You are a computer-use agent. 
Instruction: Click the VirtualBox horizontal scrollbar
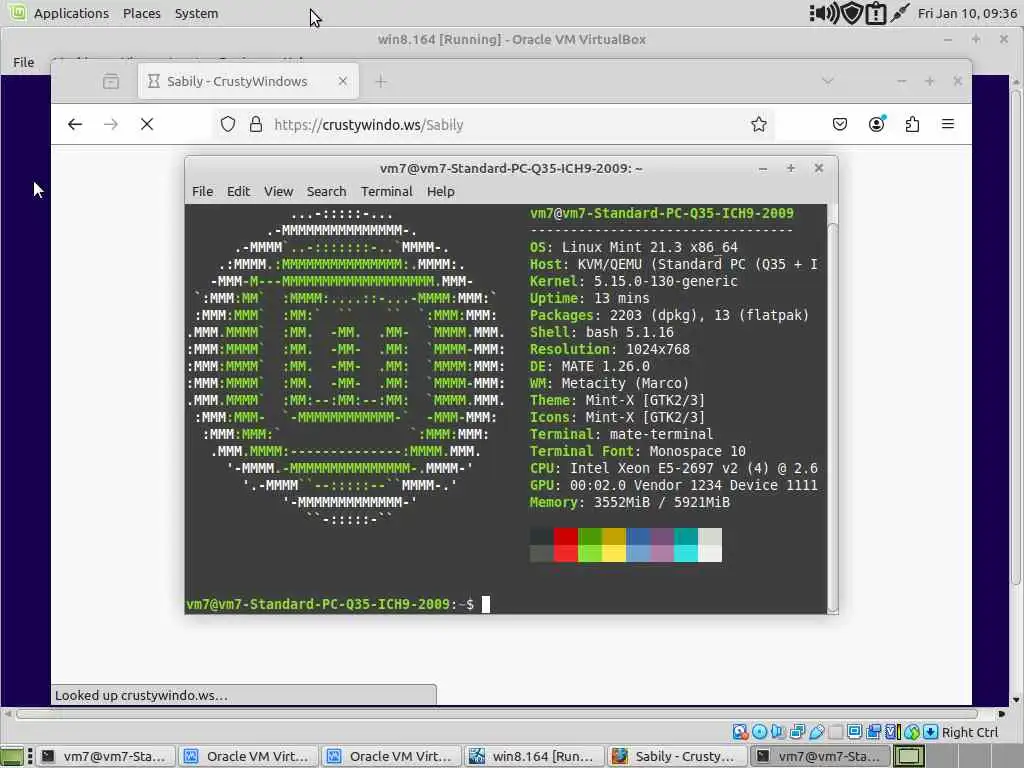(496, 713)
